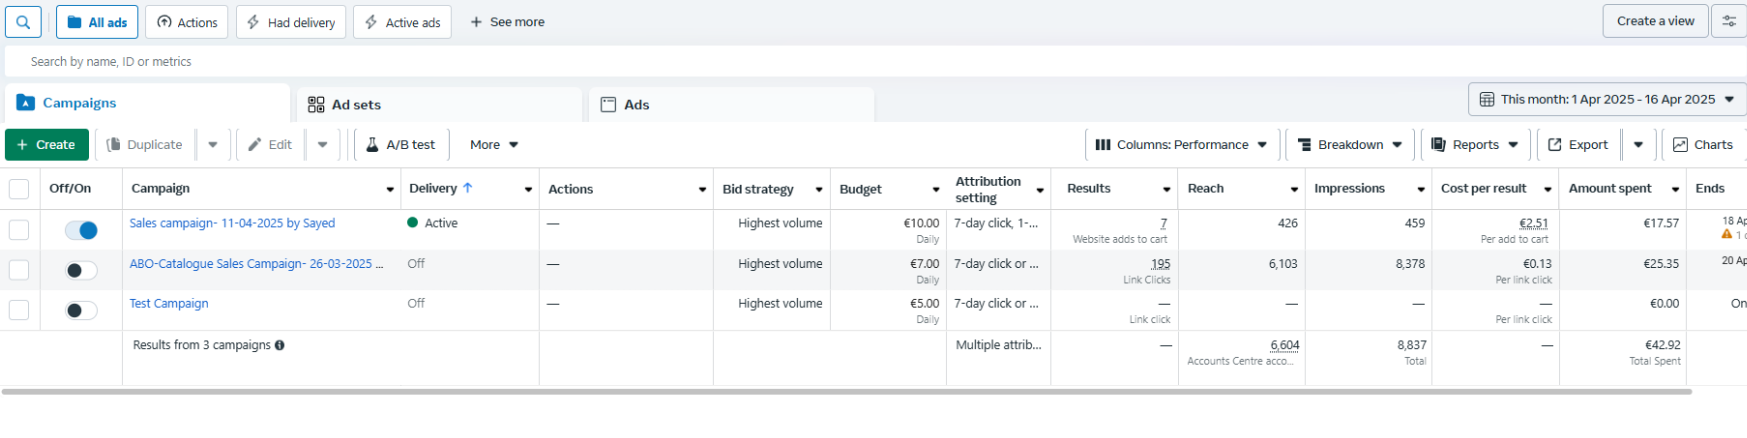Click the Duplicate campaign button
The width and height of the screenshot is (1747, 438).
click(x=145, y=145)
